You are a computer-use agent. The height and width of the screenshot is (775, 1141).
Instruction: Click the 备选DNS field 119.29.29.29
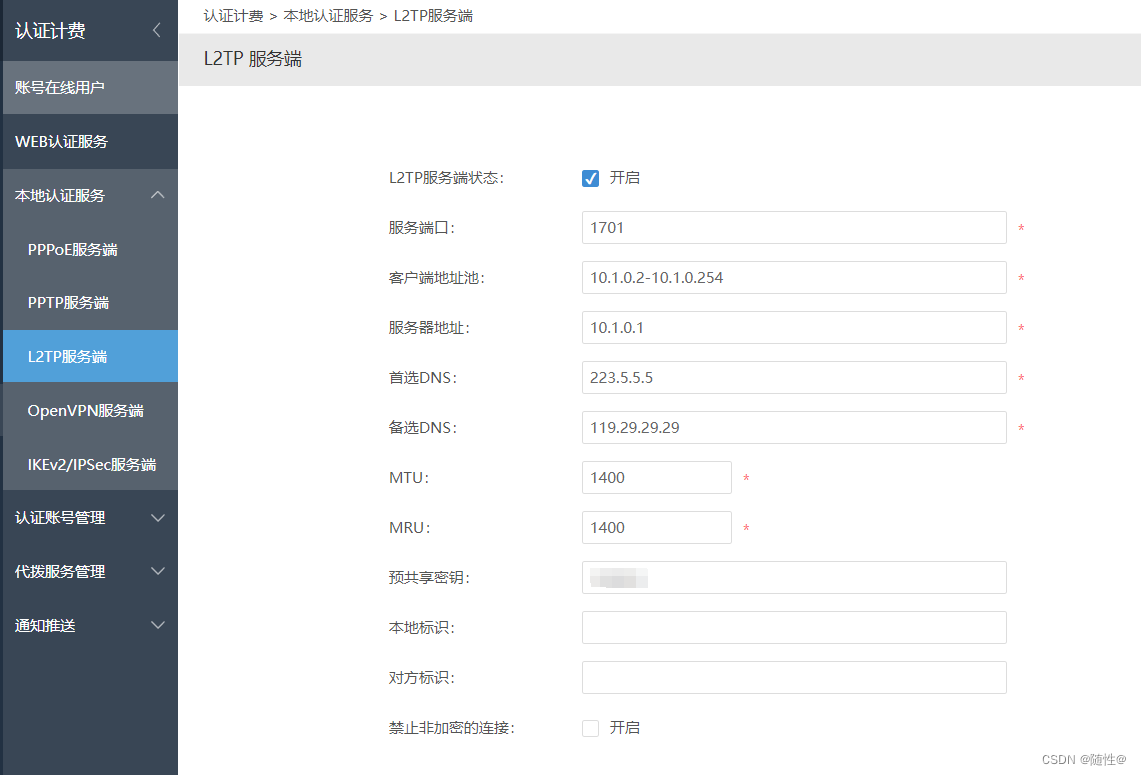click(x=794, y=428)
